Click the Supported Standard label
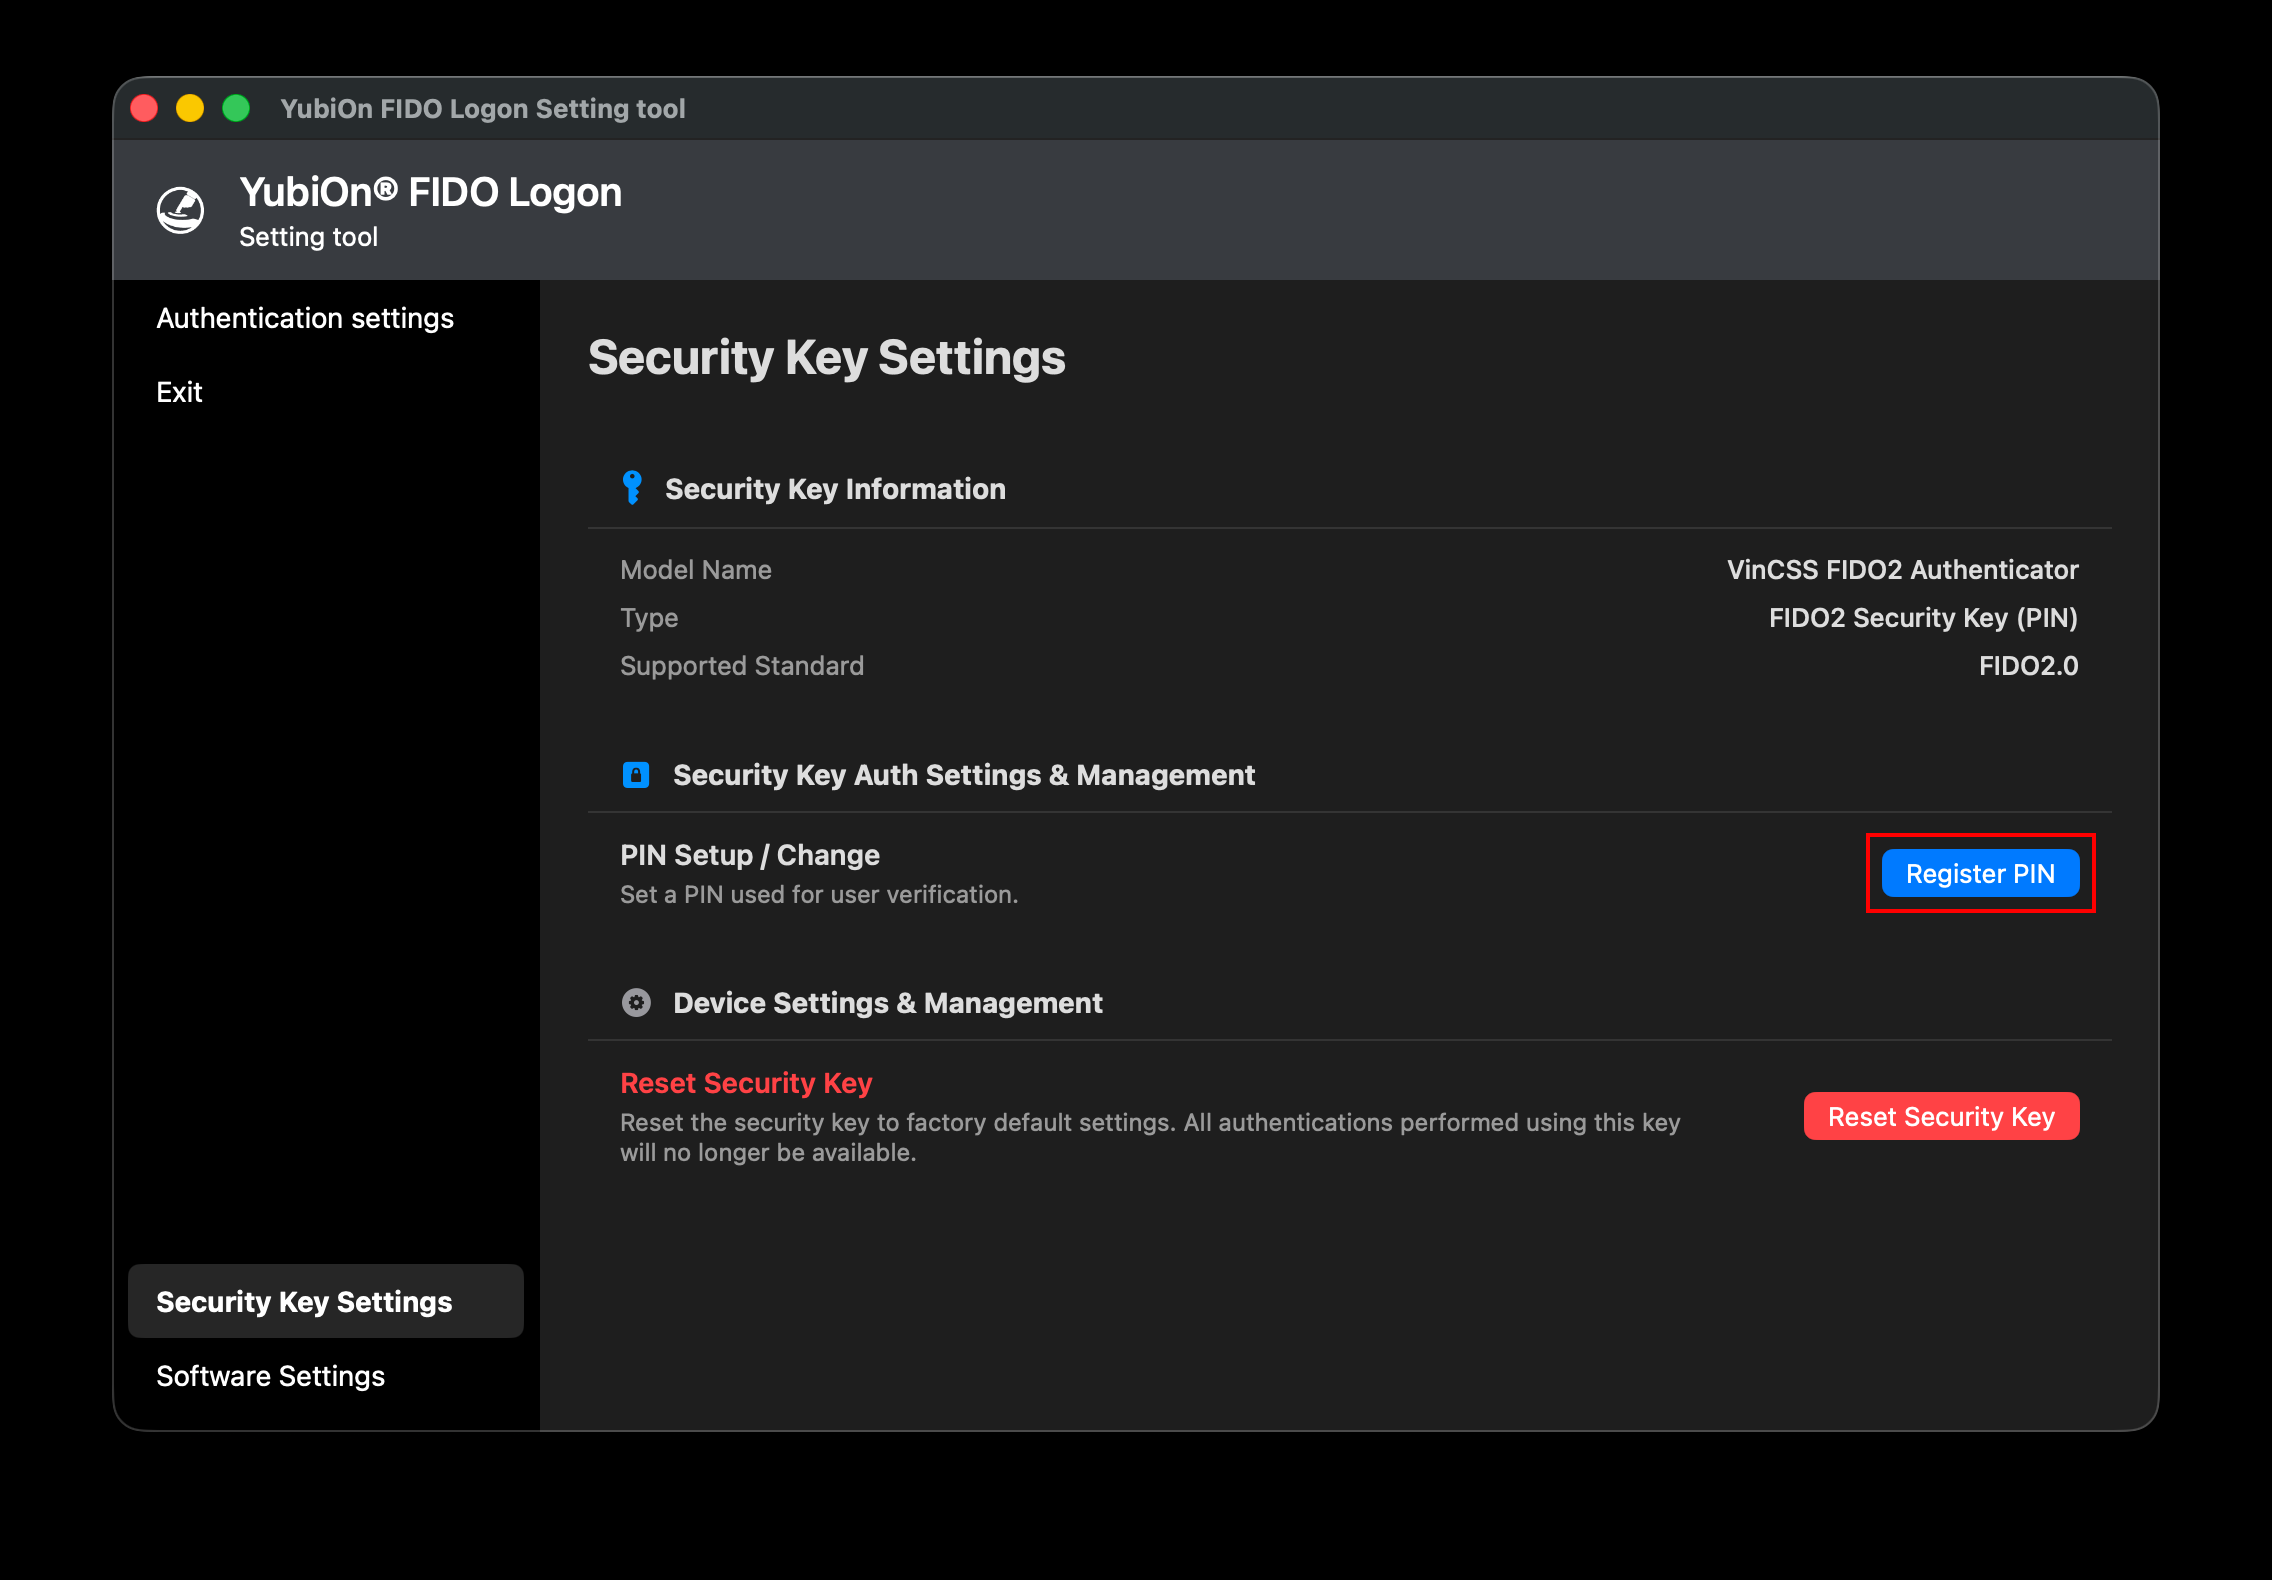The width and height of the screenshot is (2272, 1580). [x=742, y=666]
